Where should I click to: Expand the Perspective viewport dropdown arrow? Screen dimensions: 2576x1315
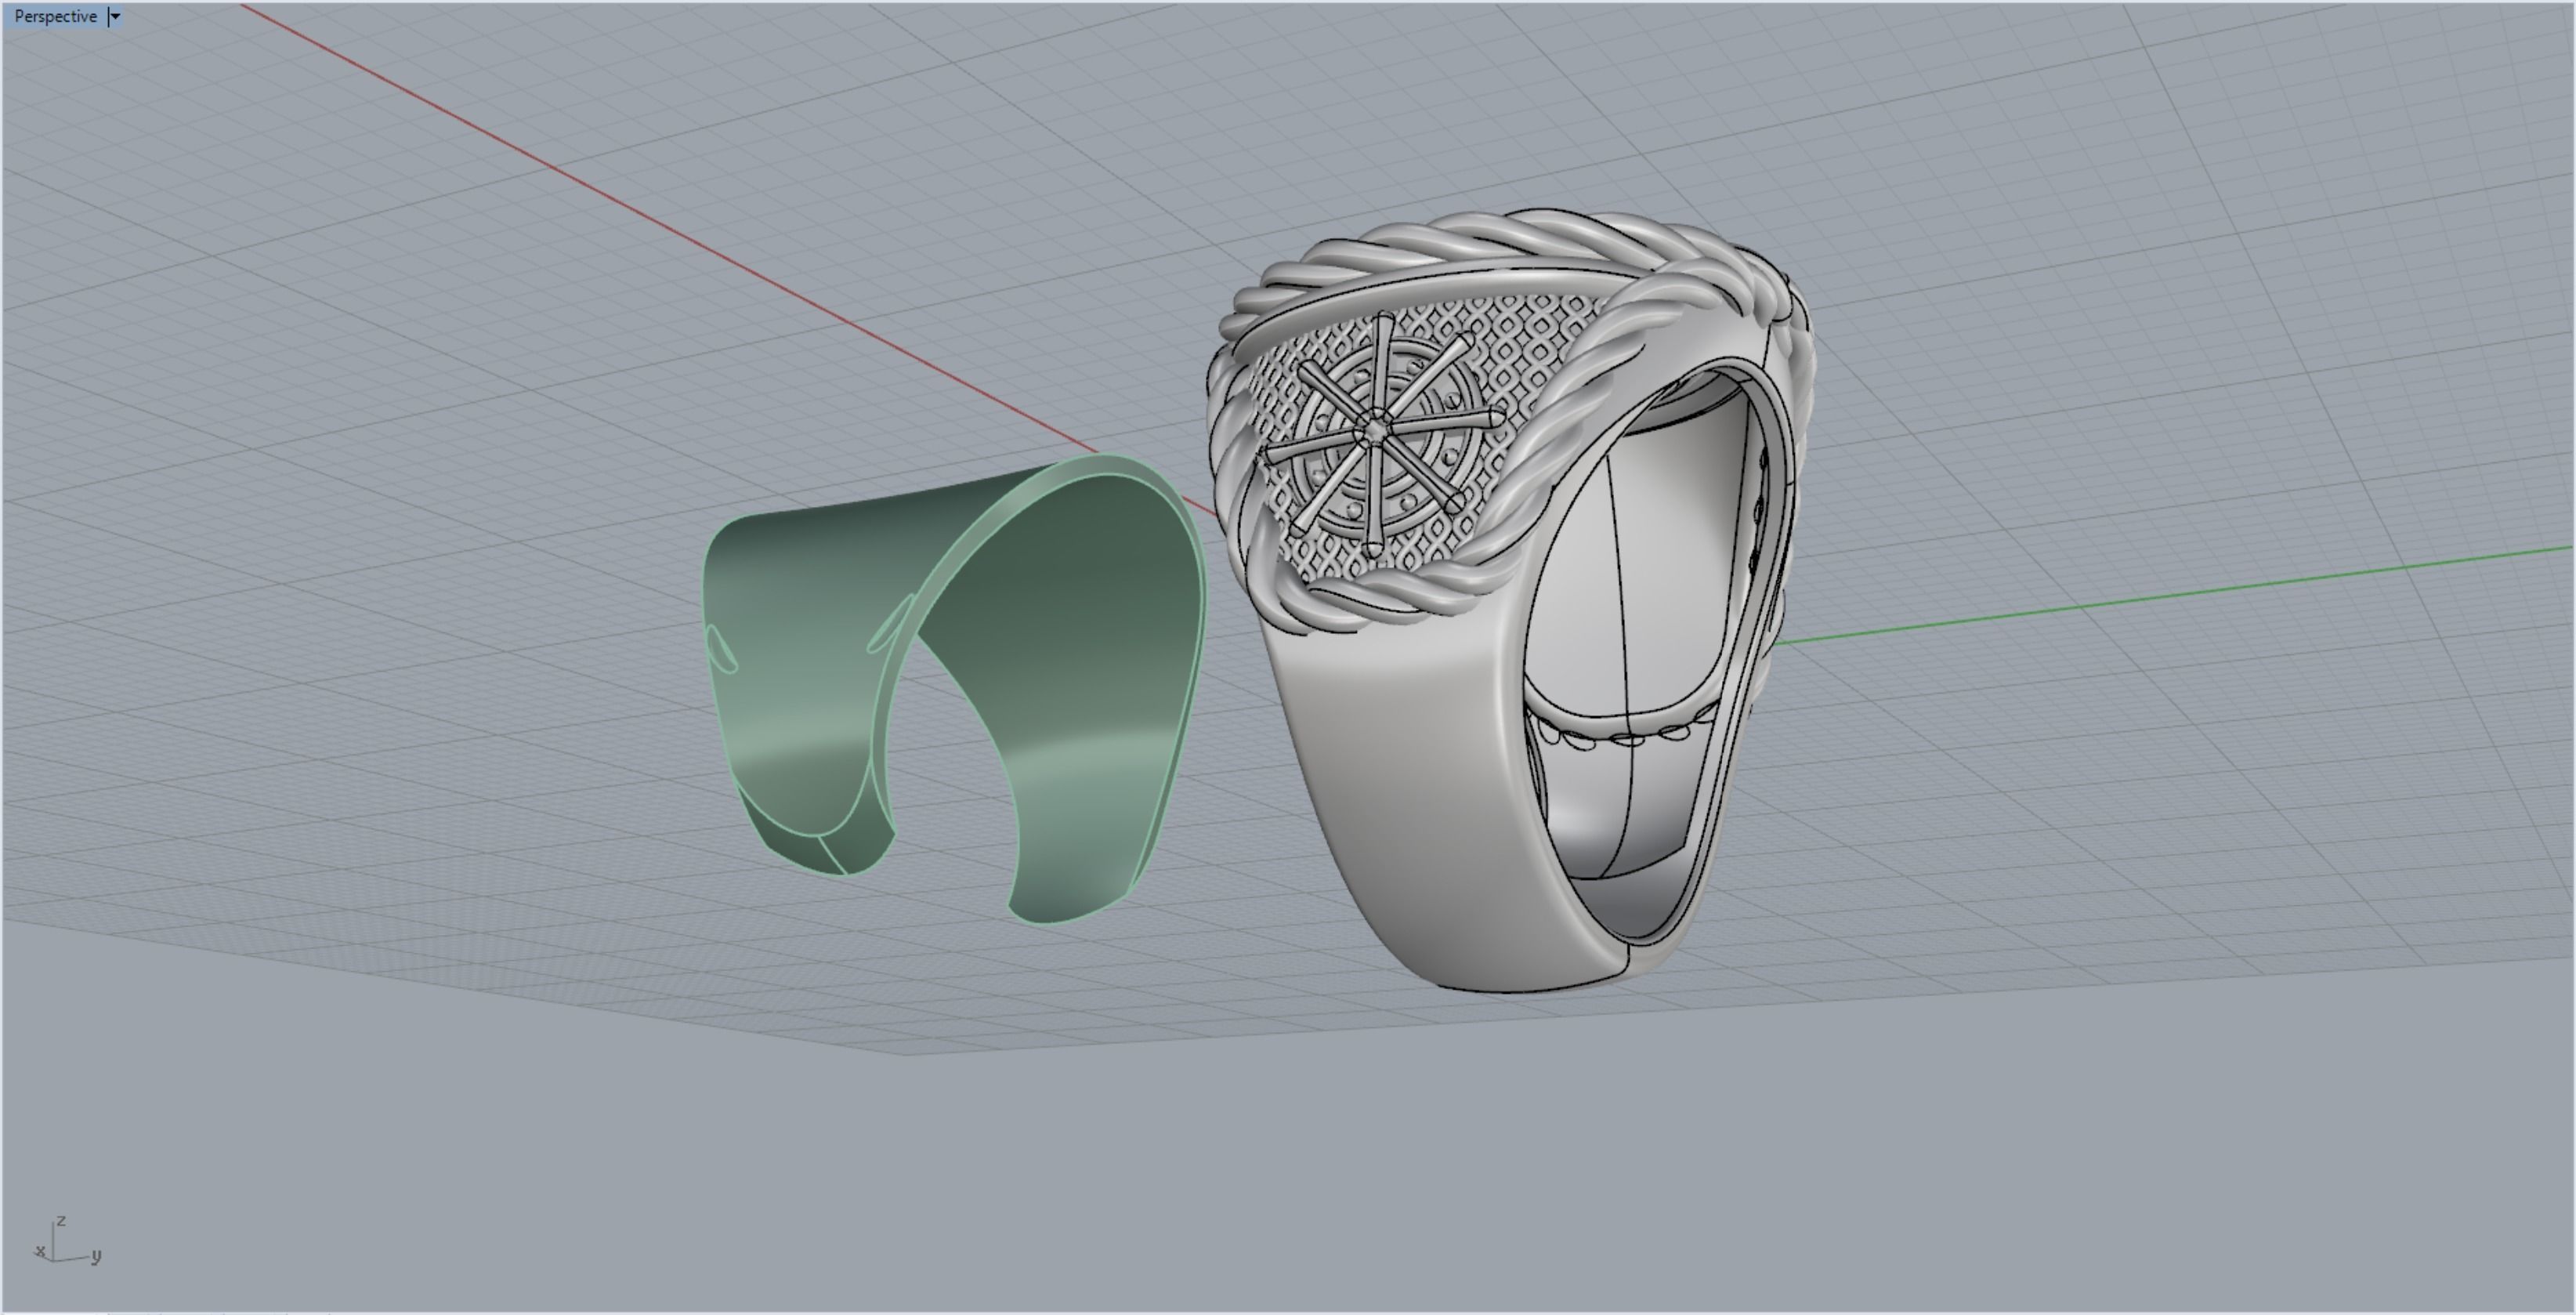coord(115,16)
